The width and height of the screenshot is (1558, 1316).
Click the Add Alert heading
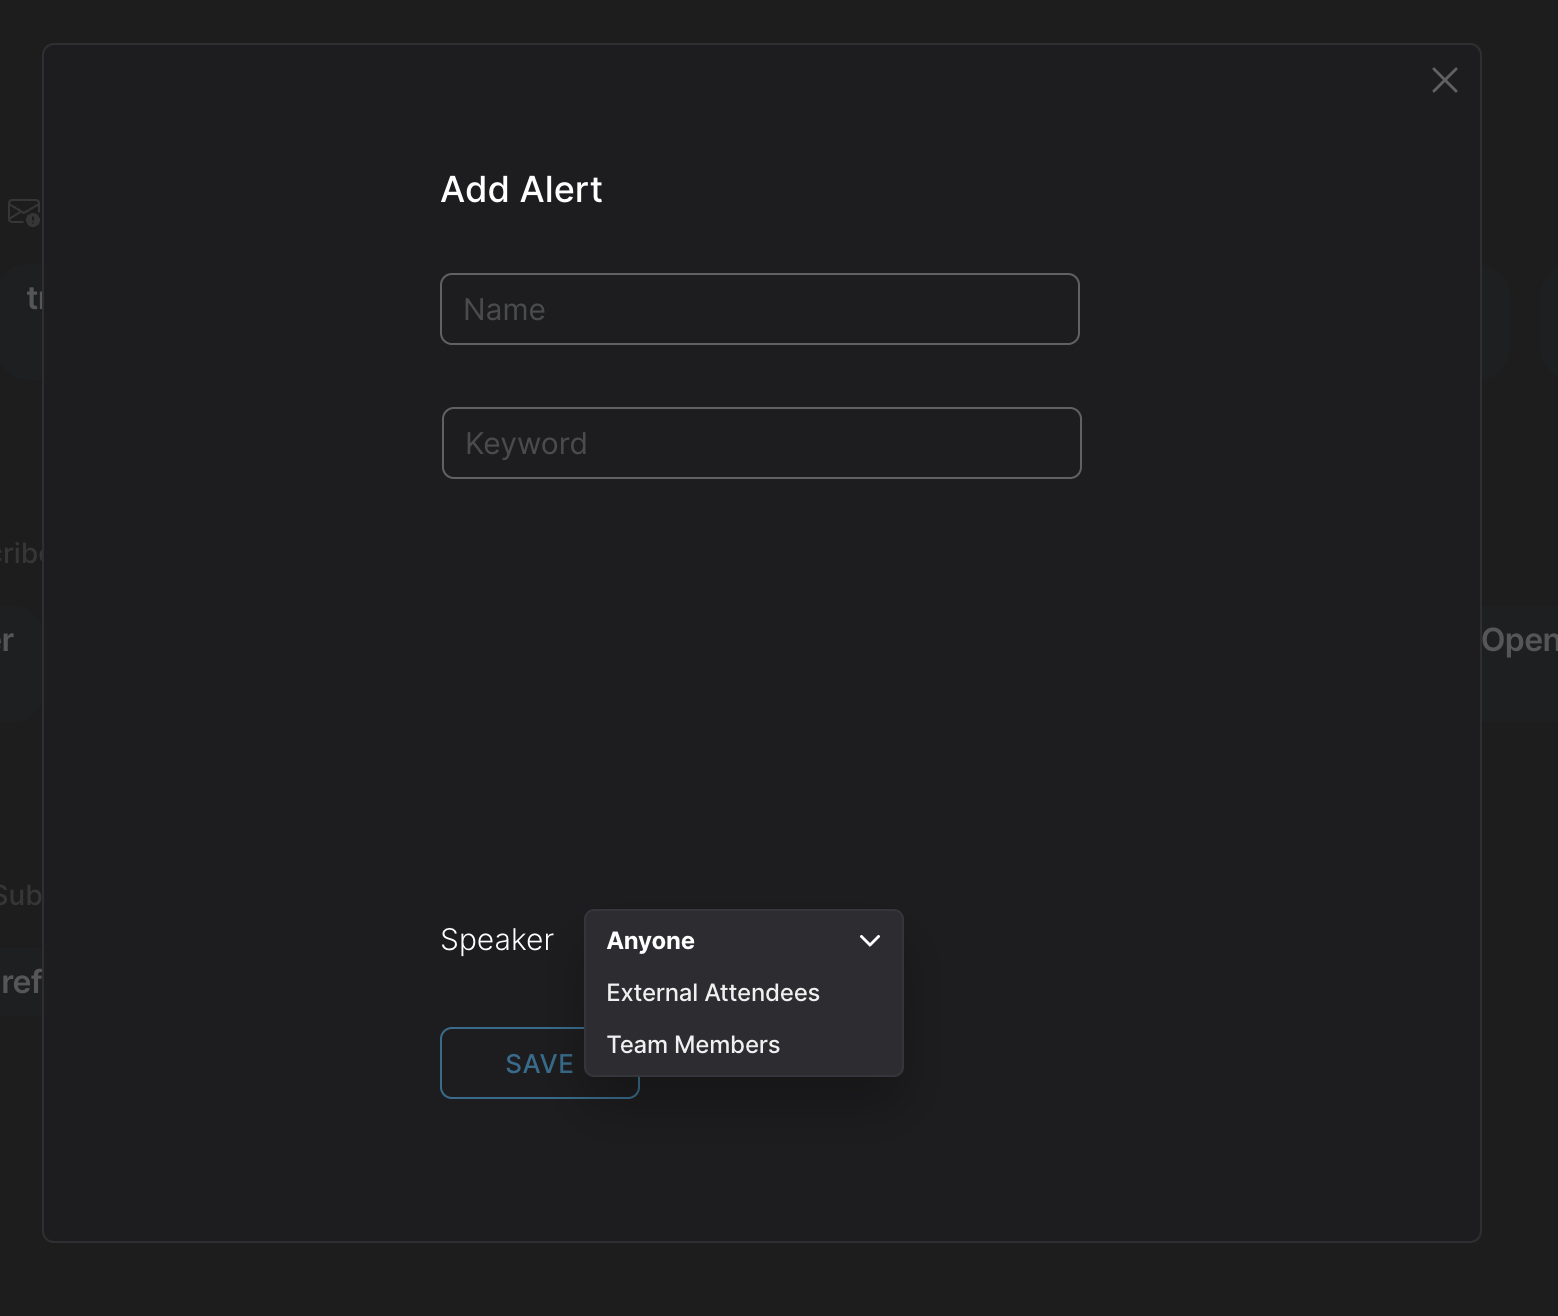(x=521, y=190)
